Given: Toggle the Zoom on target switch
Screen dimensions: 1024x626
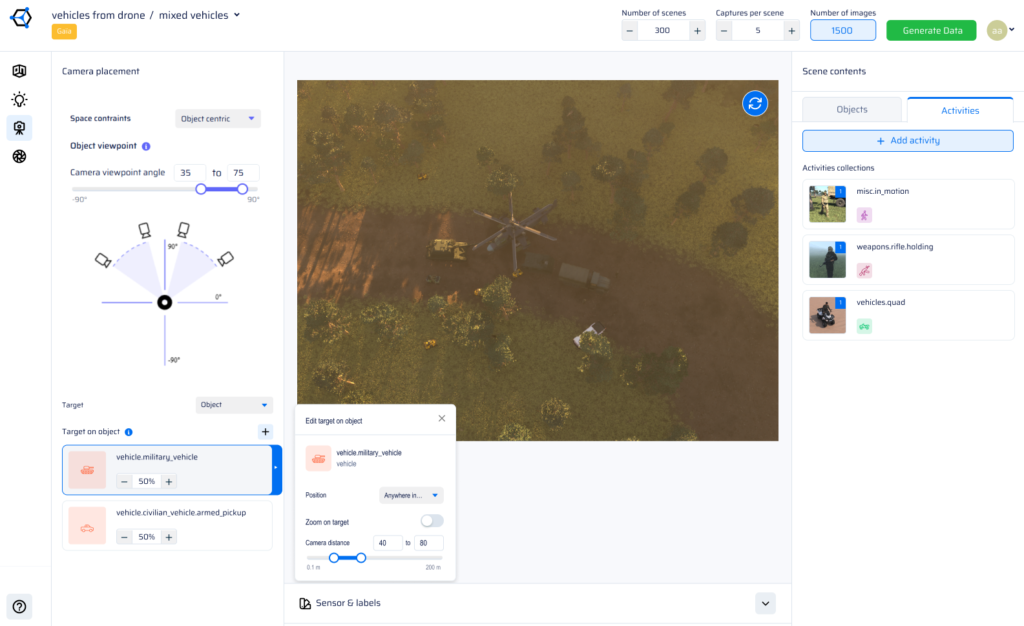Looking at the screenshot, I should [432, 521].
